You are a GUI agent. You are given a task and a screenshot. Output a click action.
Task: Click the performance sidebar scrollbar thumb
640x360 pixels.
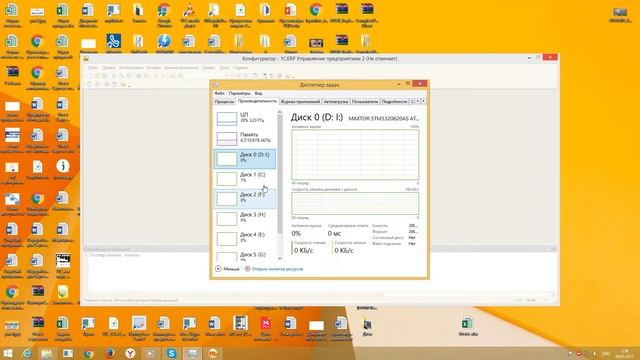[x=280, y=174]
